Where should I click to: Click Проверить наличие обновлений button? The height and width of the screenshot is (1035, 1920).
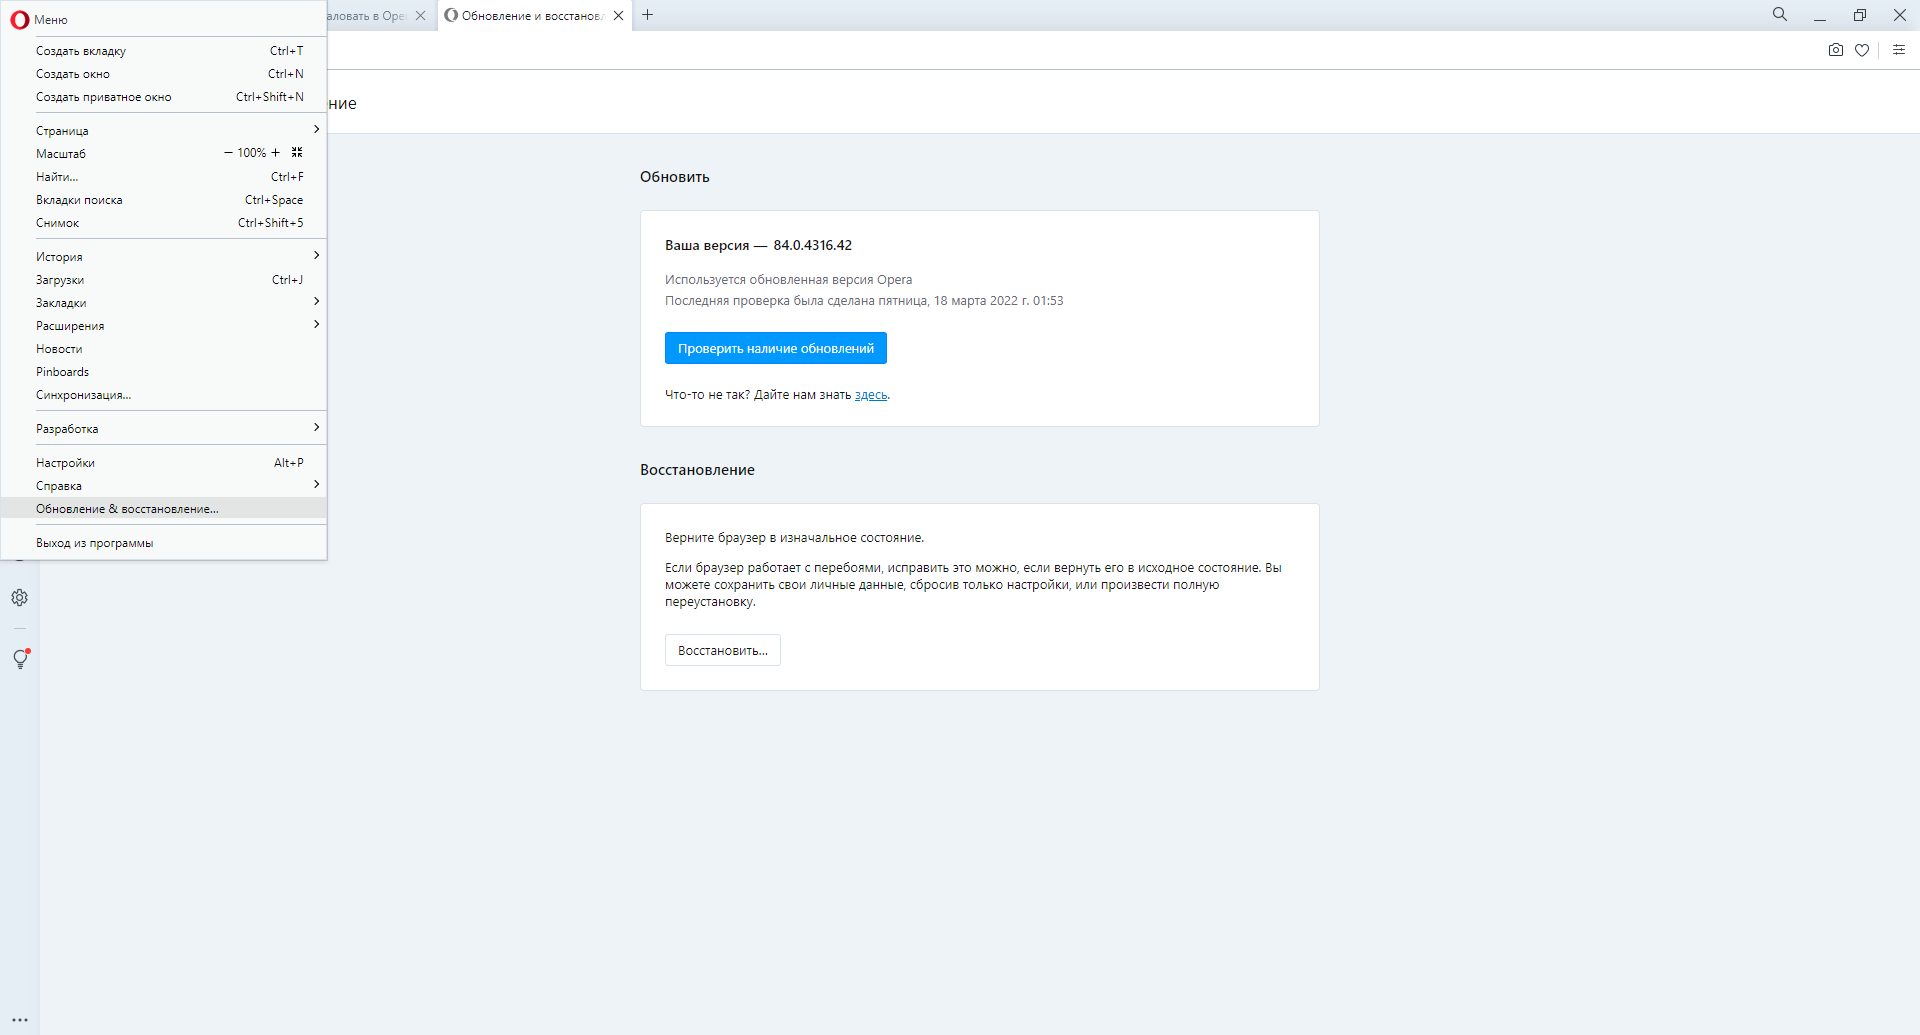pyautogui.click(x=776, y=348)
